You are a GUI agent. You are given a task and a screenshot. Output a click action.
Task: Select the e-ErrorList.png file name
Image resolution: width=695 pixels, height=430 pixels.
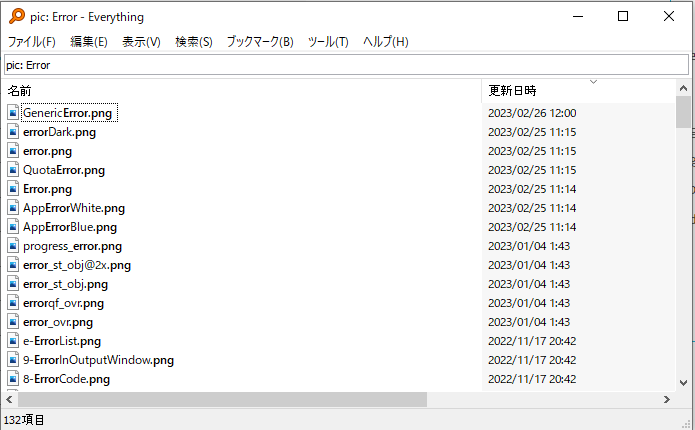point(62,341)
